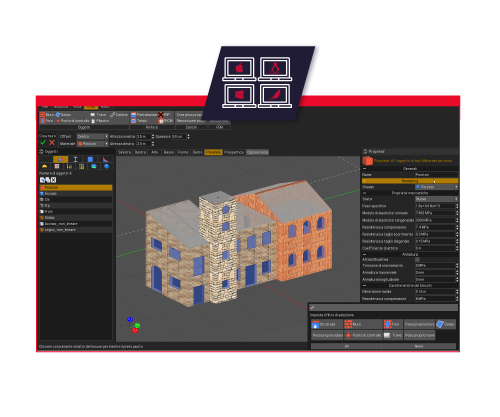Toggle the Punto di controllo selection filter
Viewport: 500px width, 417px height.
pyautogui.click(x=363, y=335)
